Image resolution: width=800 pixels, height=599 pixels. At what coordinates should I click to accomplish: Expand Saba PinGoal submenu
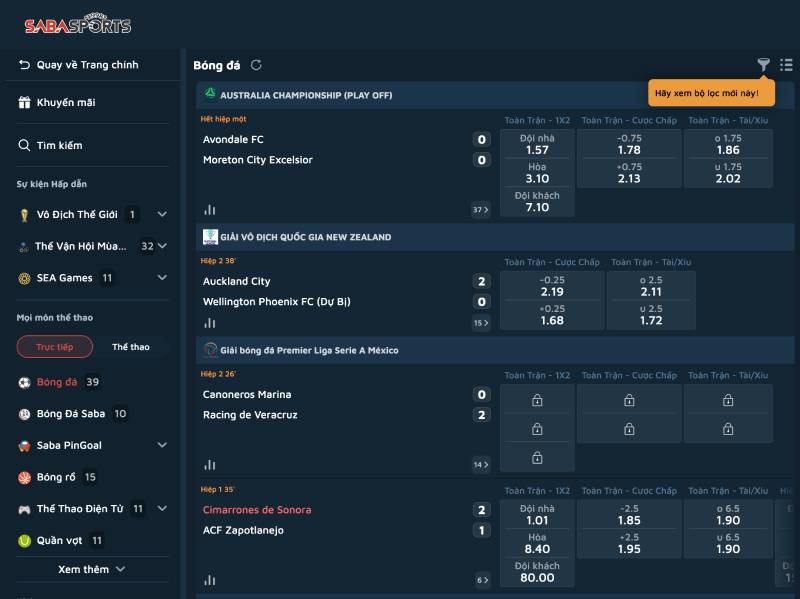coord(162,445)
